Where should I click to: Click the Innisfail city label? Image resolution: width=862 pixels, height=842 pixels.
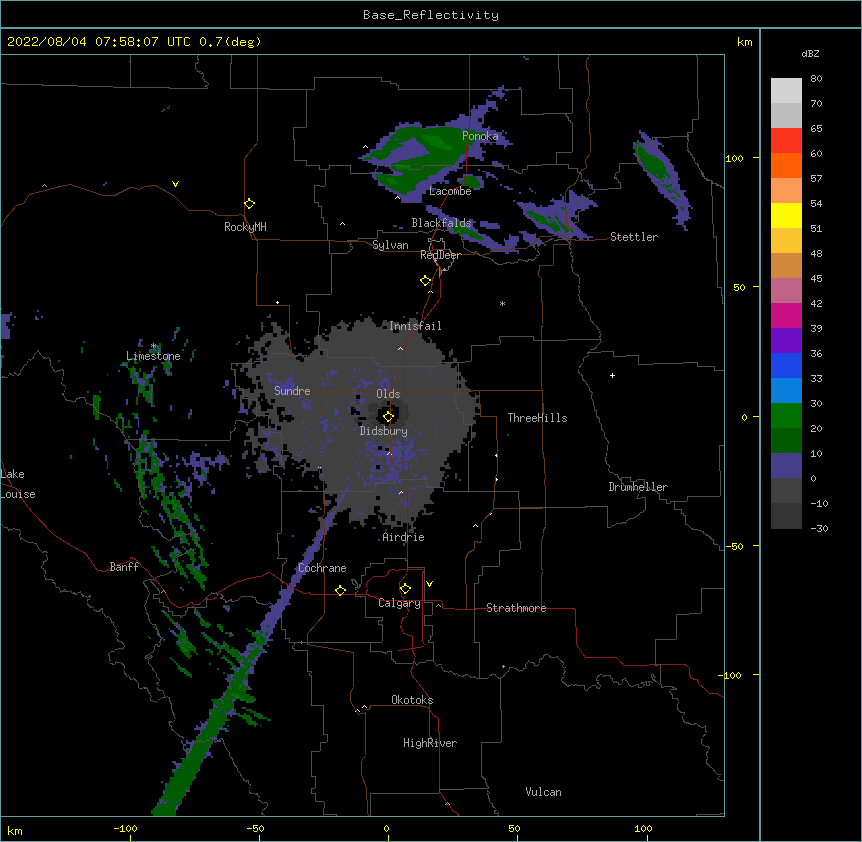pyautogui.click(x=415, y=326)
